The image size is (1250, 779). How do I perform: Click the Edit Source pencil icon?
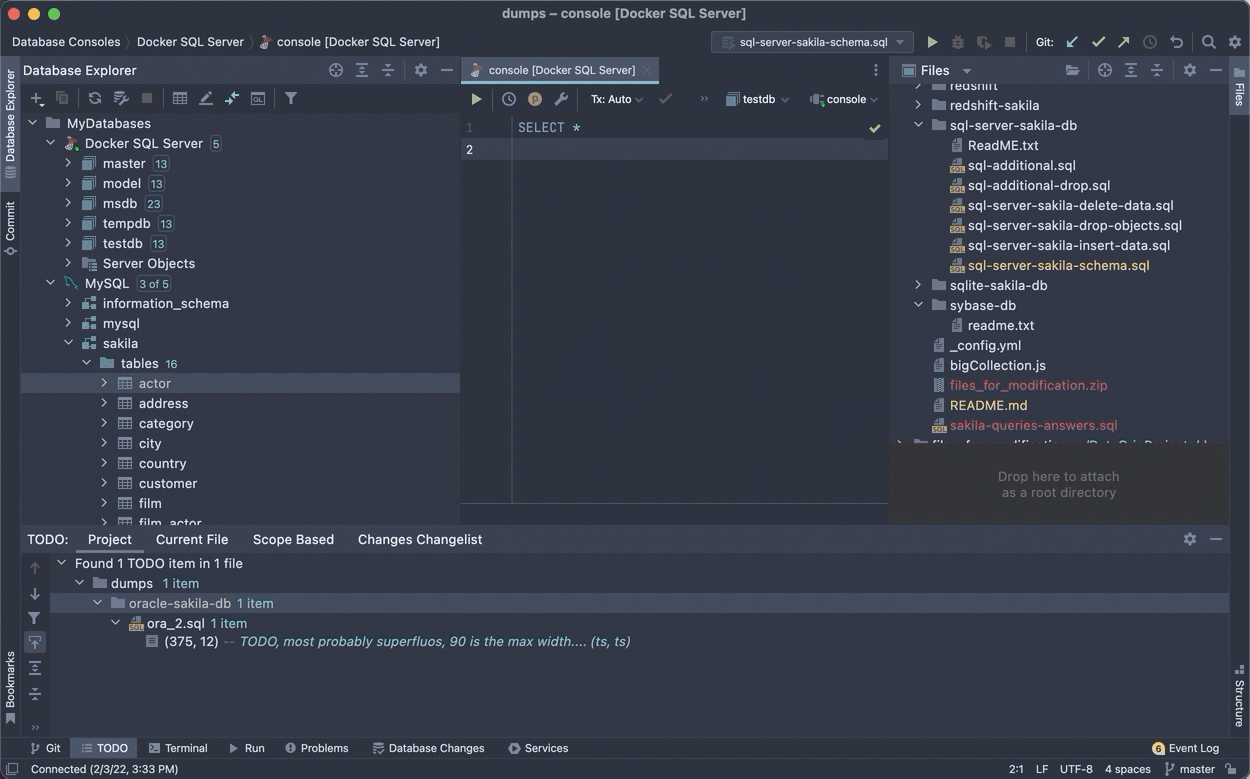(206, 98)
